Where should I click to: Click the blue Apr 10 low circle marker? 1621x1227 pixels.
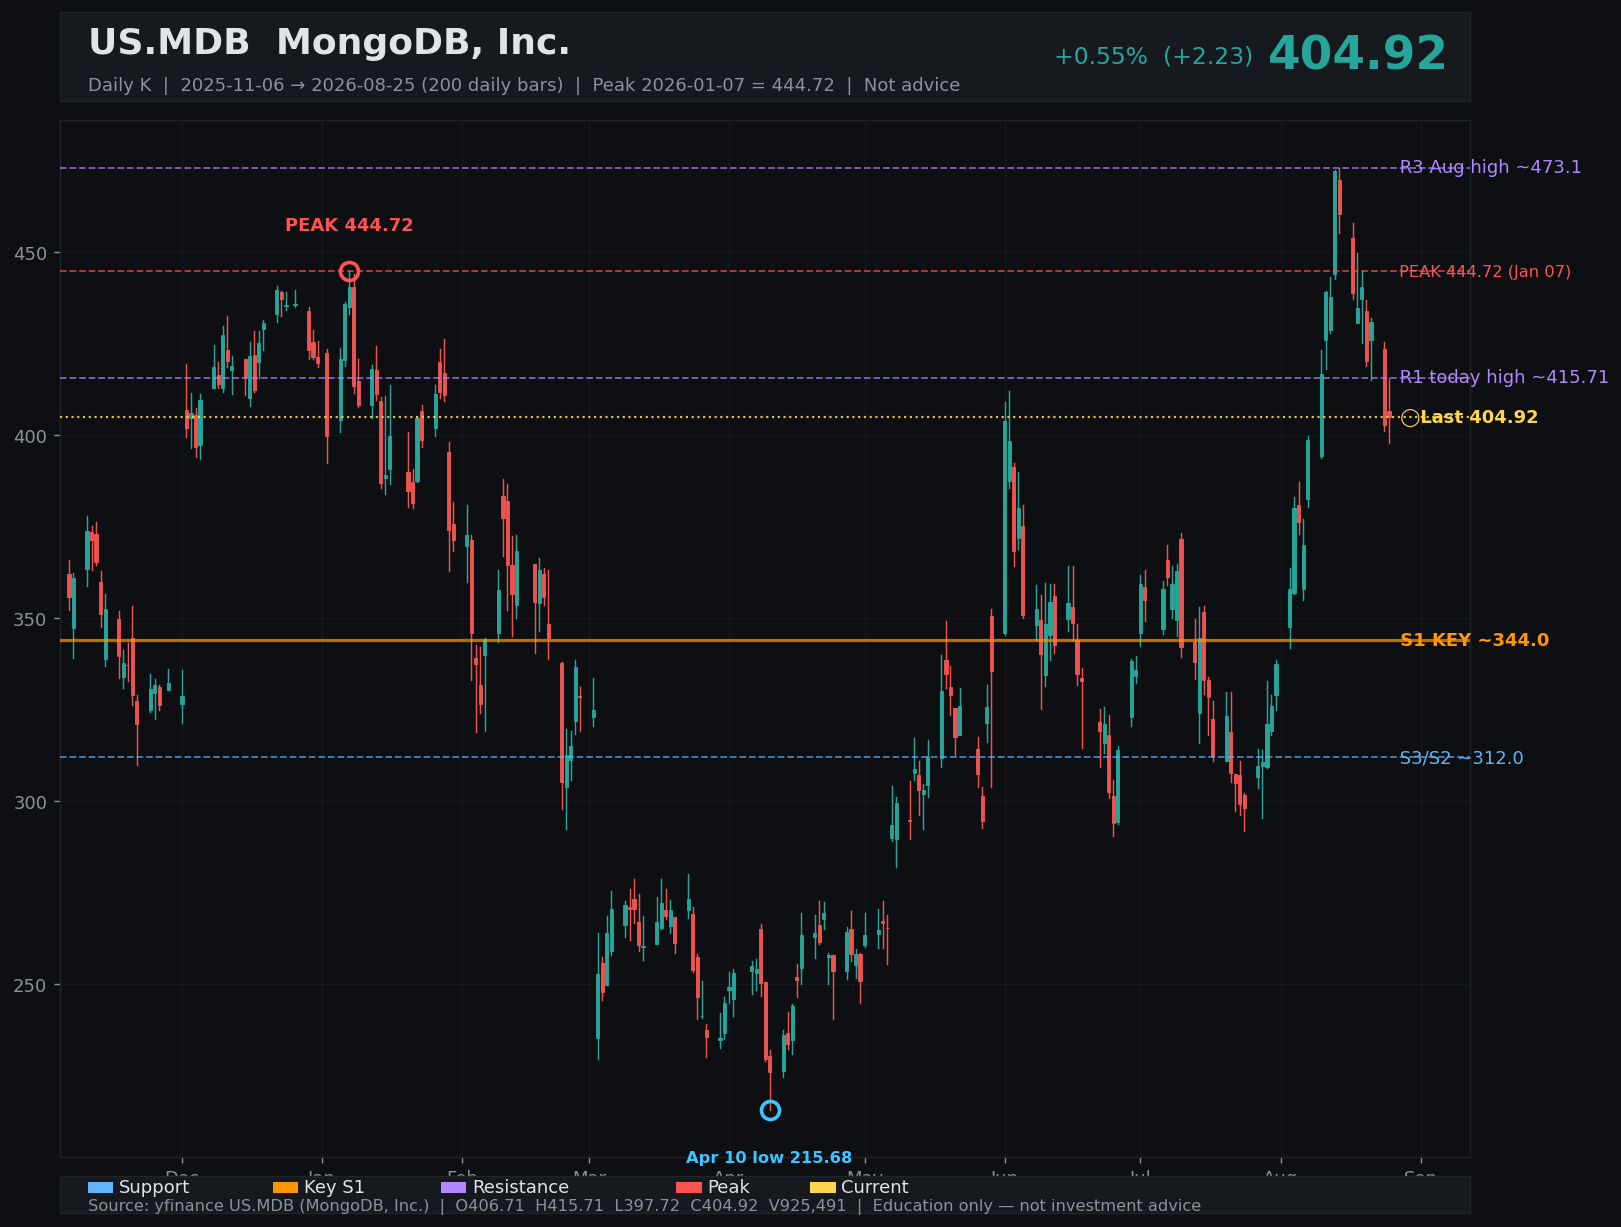coord(770,1110)
